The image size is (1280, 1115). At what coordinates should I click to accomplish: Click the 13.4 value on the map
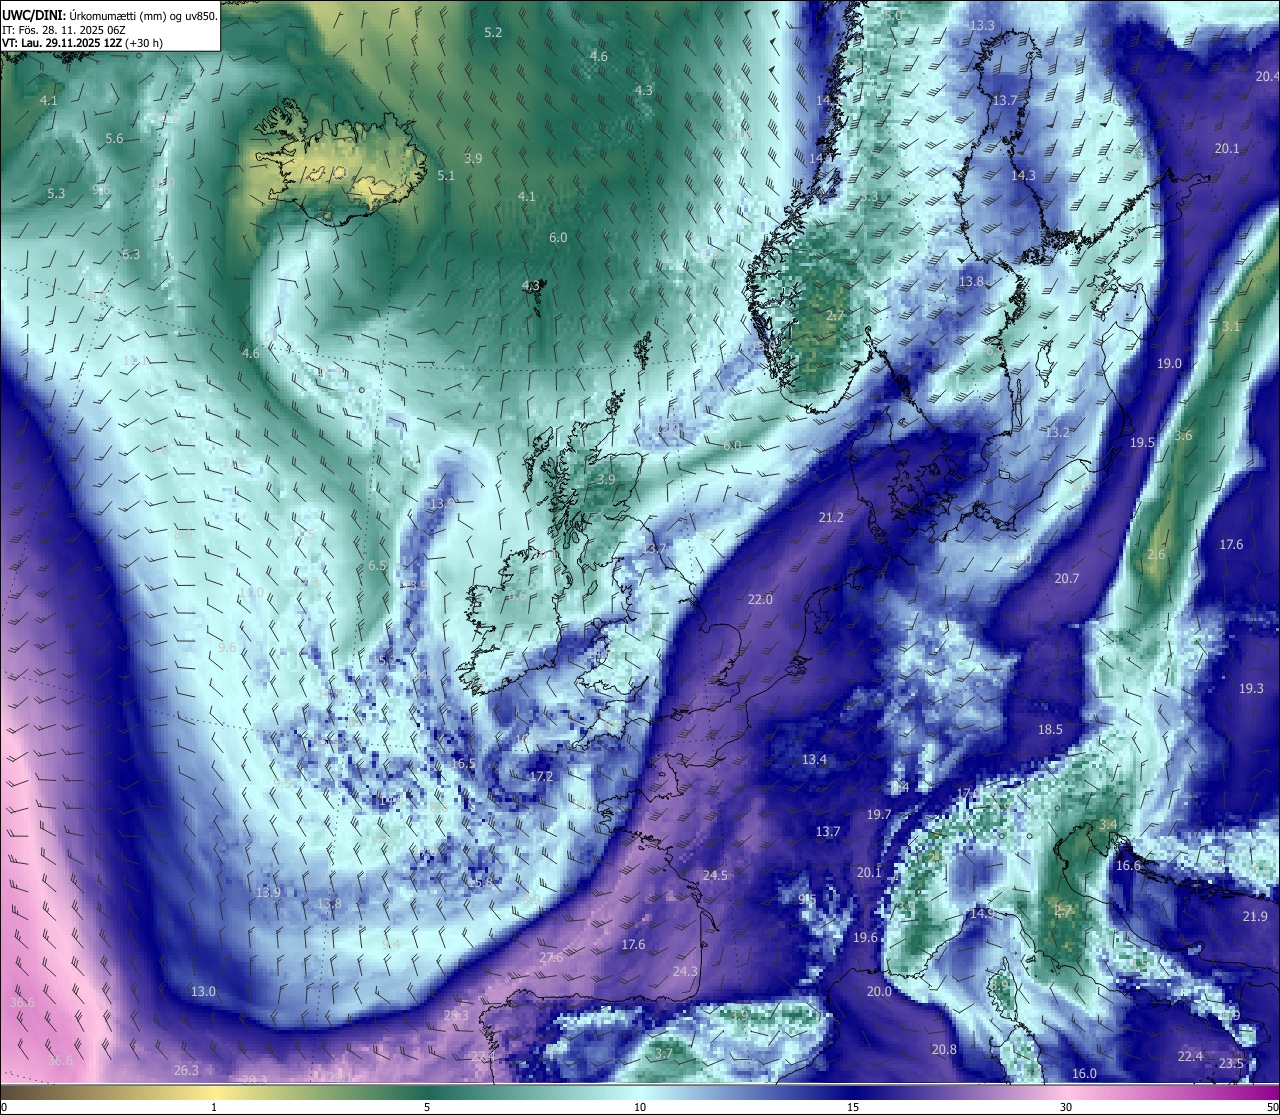click(x=814, y=760)
